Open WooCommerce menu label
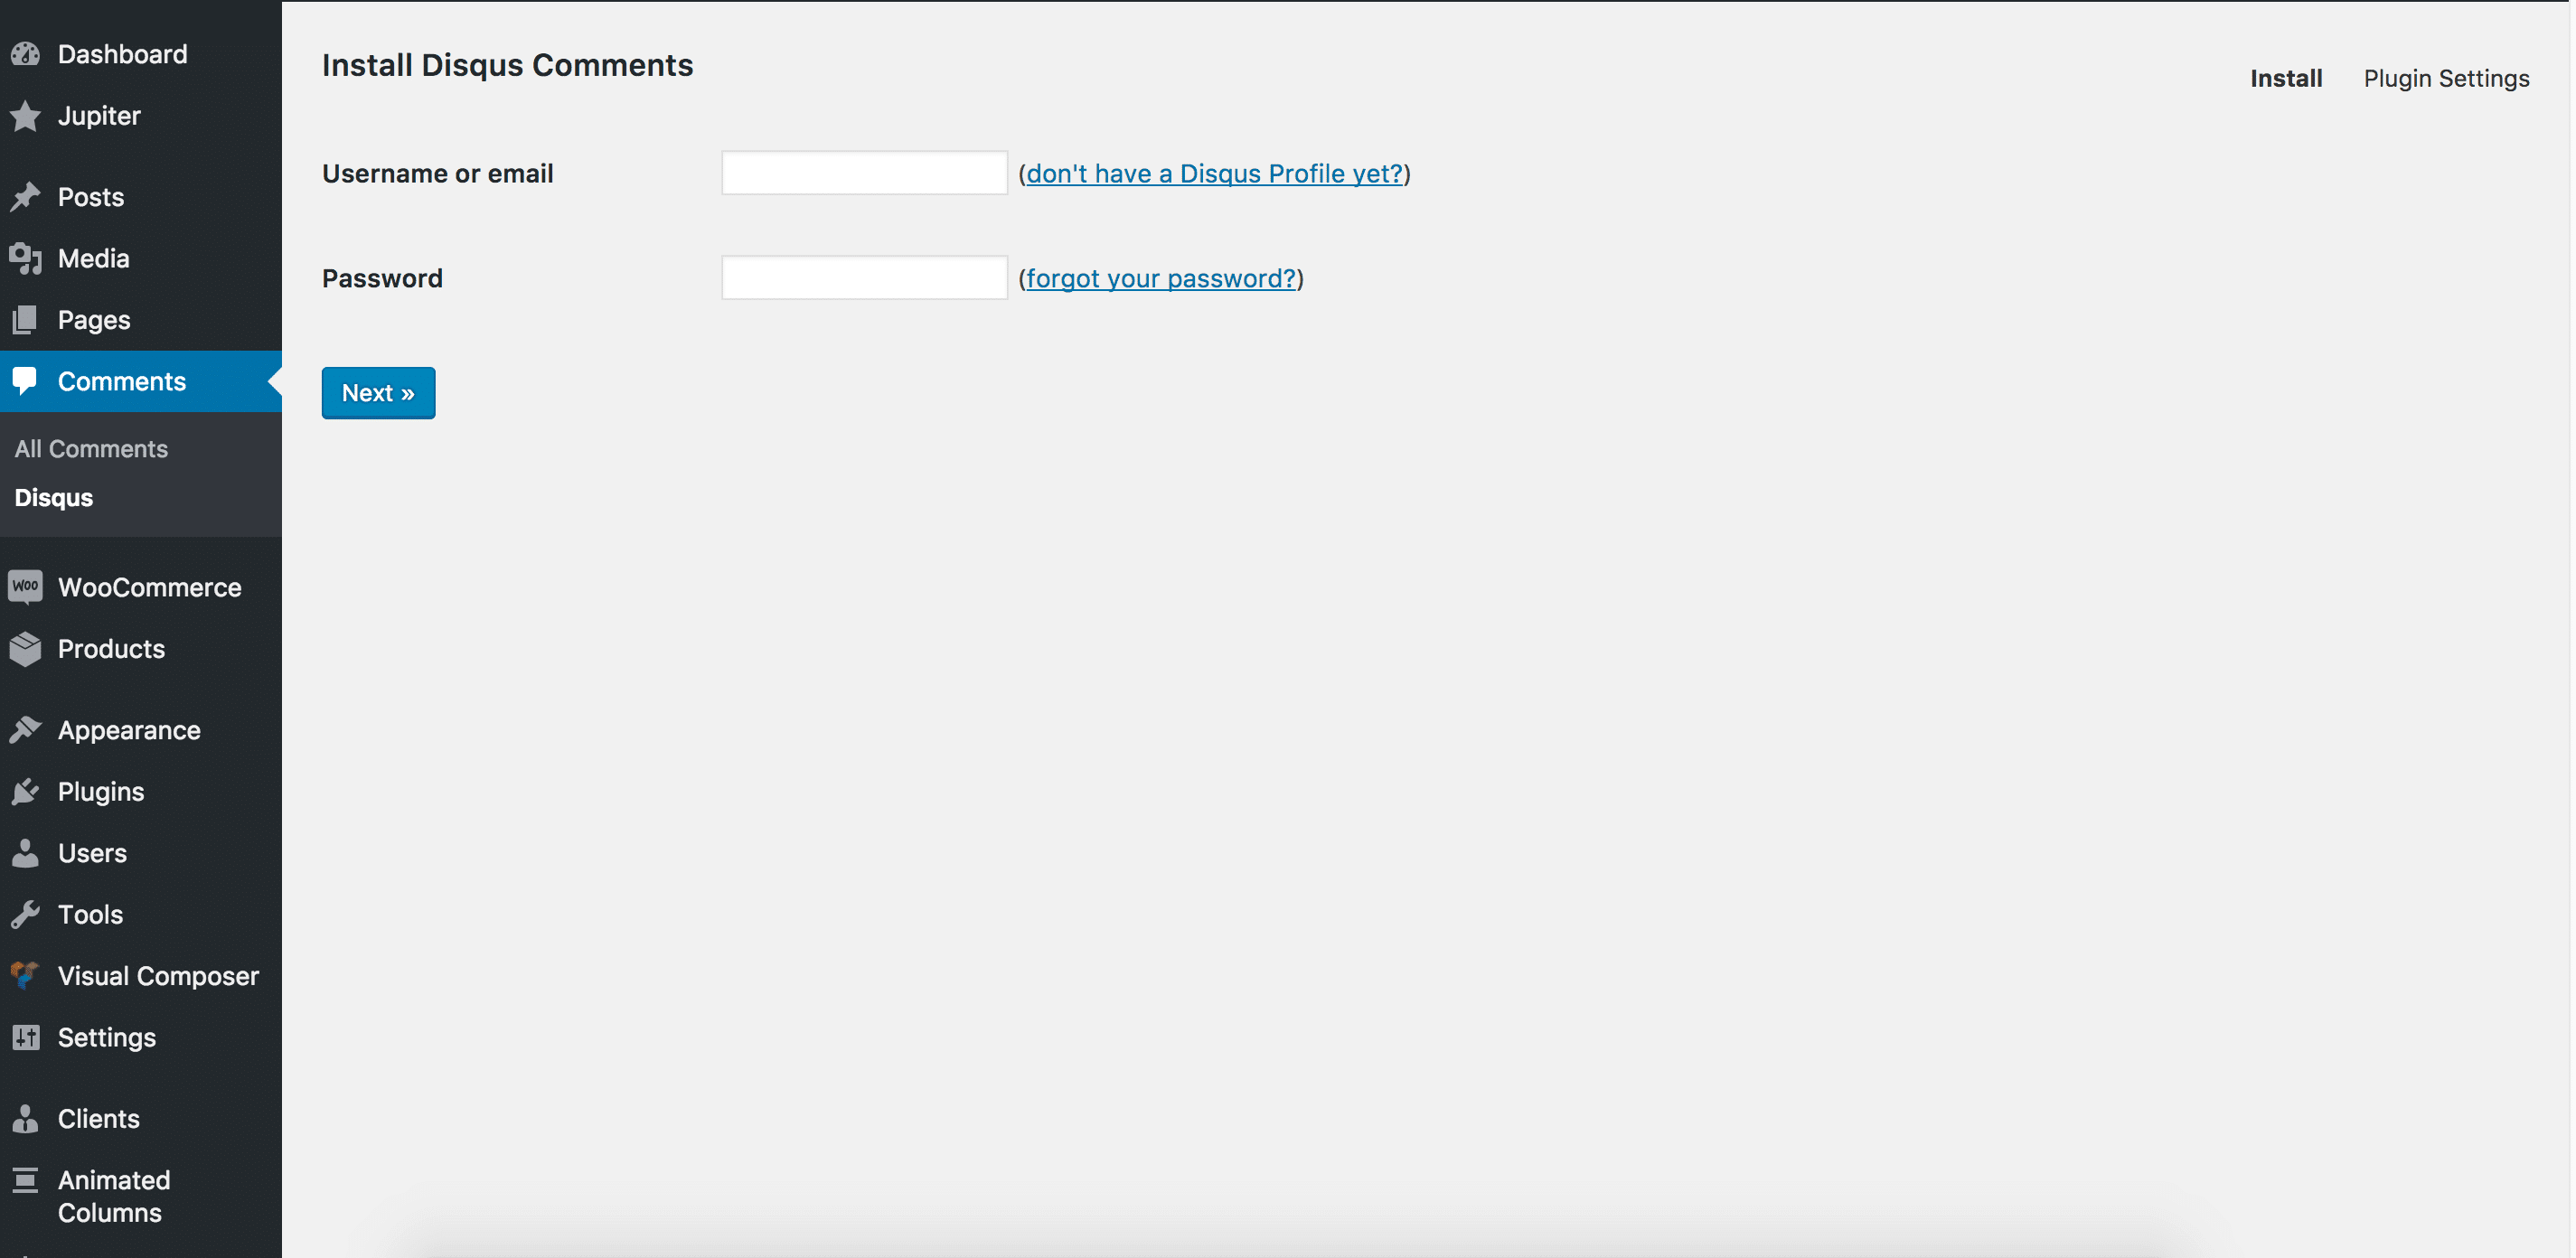The height and width of the screenshot is (1258, 2576). tap(150, 587)
